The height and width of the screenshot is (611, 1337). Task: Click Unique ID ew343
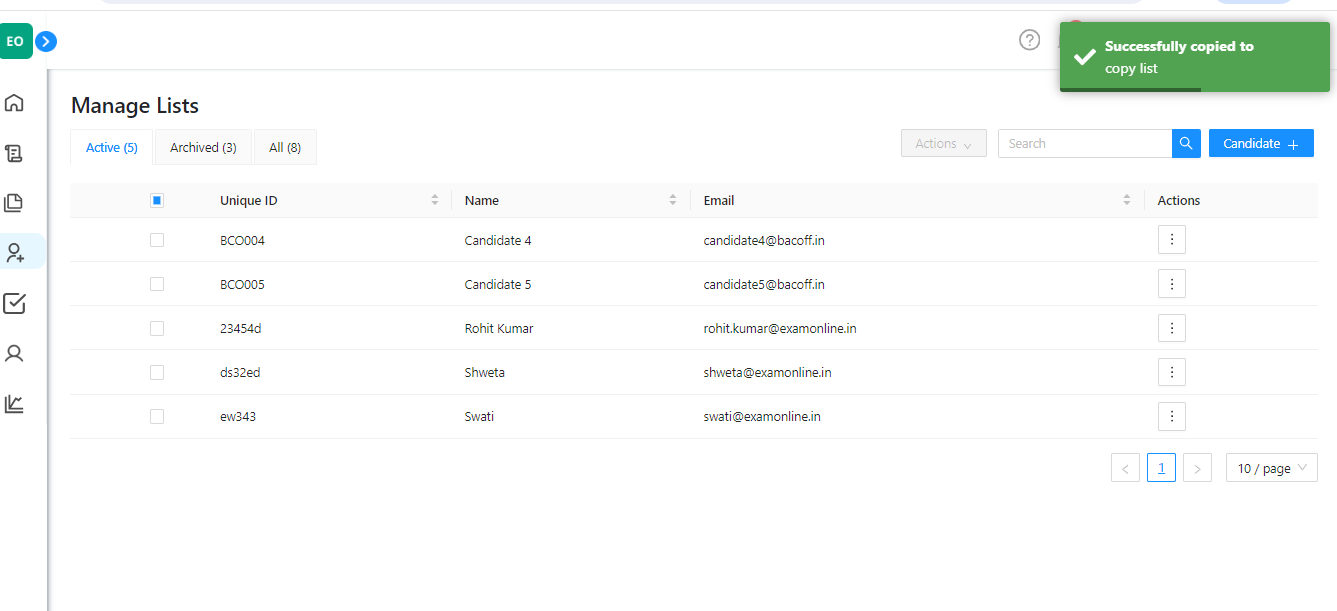point(238,416)
